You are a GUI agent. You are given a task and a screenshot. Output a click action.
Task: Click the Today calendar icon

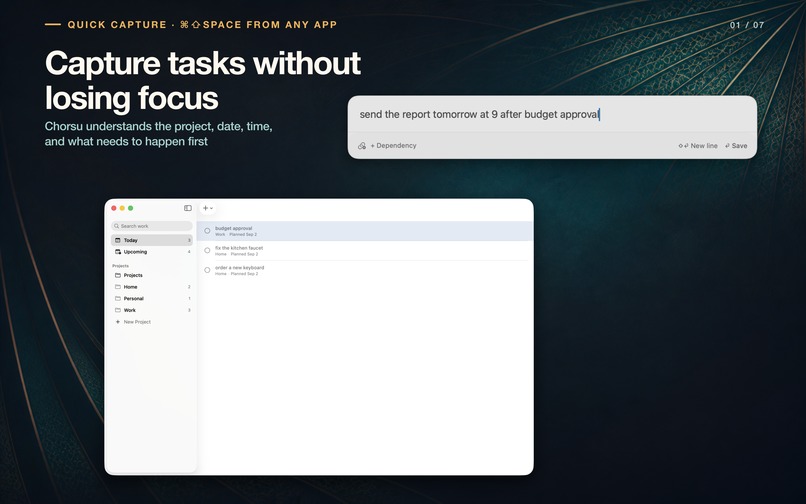pyautogui.click(x=118, y=240)
